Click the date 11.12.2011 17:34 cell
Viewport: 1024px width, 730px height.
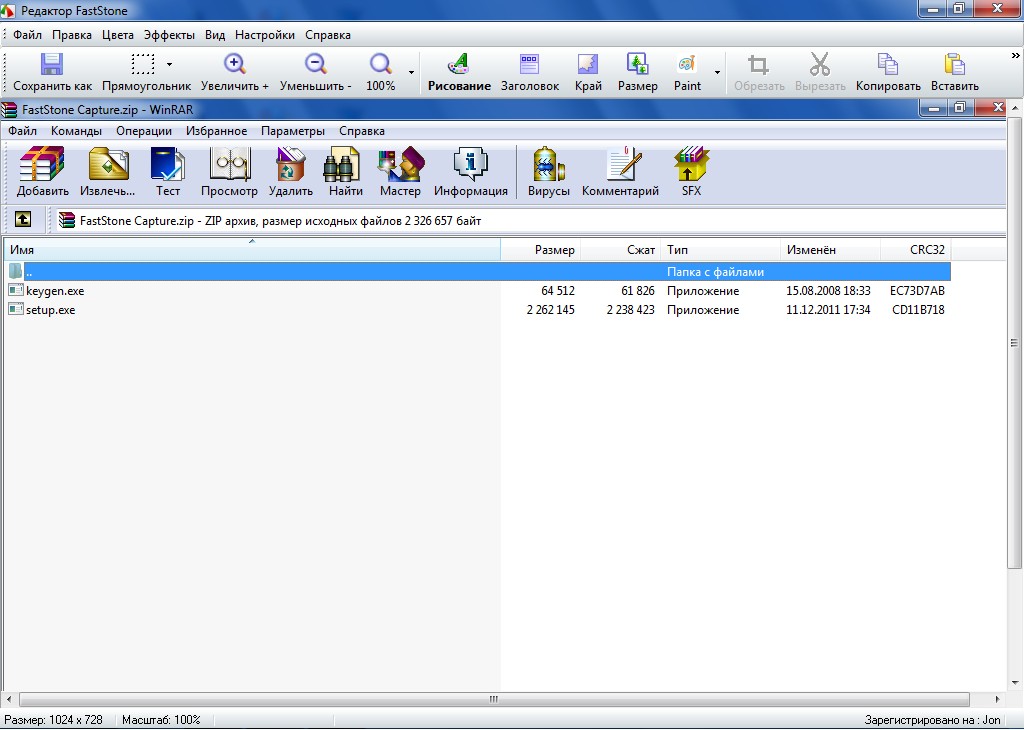click(828, 309)
